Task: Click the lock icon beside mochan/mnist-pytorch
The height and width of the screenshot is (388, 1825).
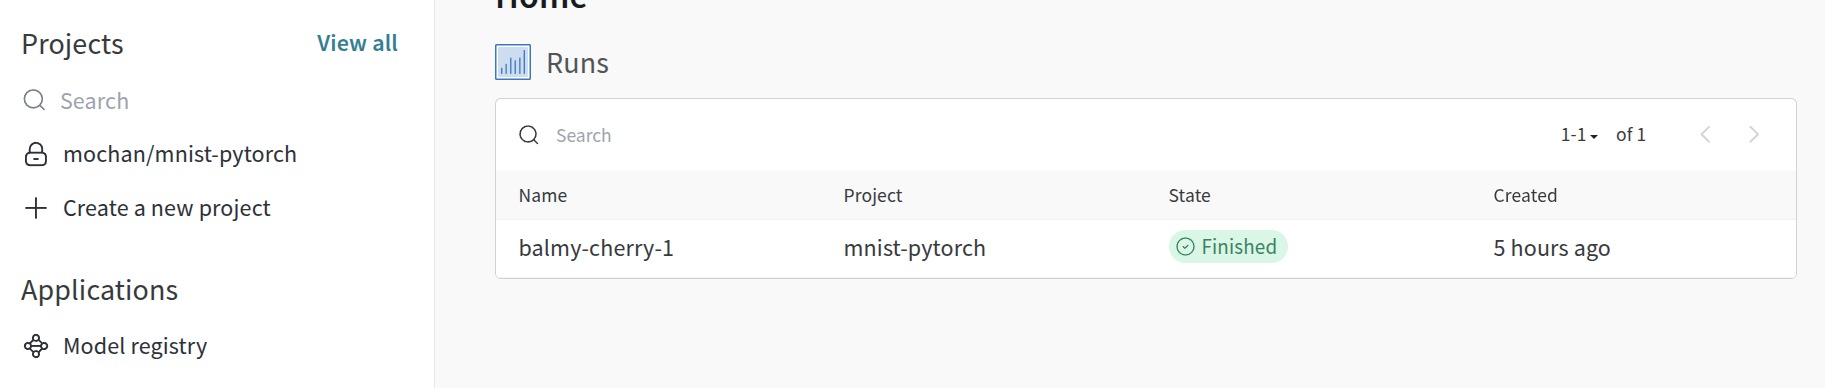Action: [x=36, y=154]
